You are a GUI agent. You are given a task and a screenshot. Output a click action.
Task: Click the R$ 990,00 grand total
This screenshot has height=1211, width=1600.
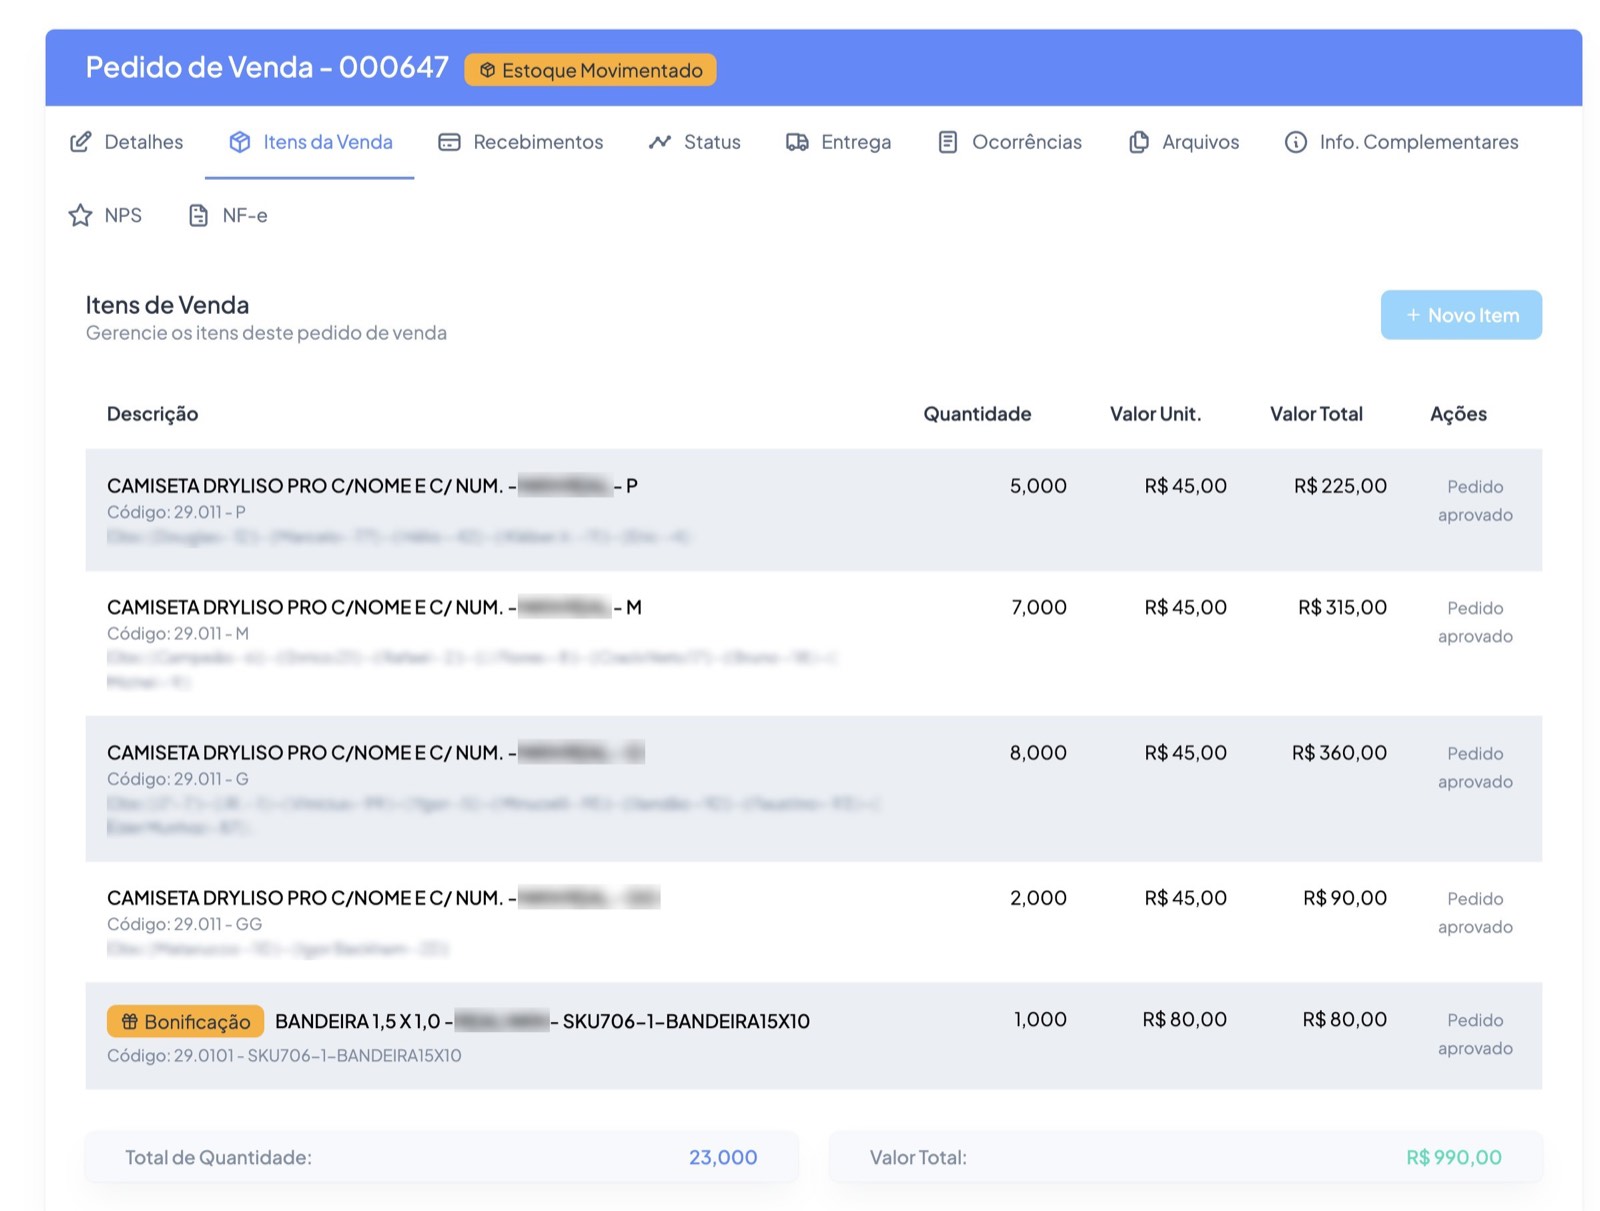click(x=1454, y=1157)
